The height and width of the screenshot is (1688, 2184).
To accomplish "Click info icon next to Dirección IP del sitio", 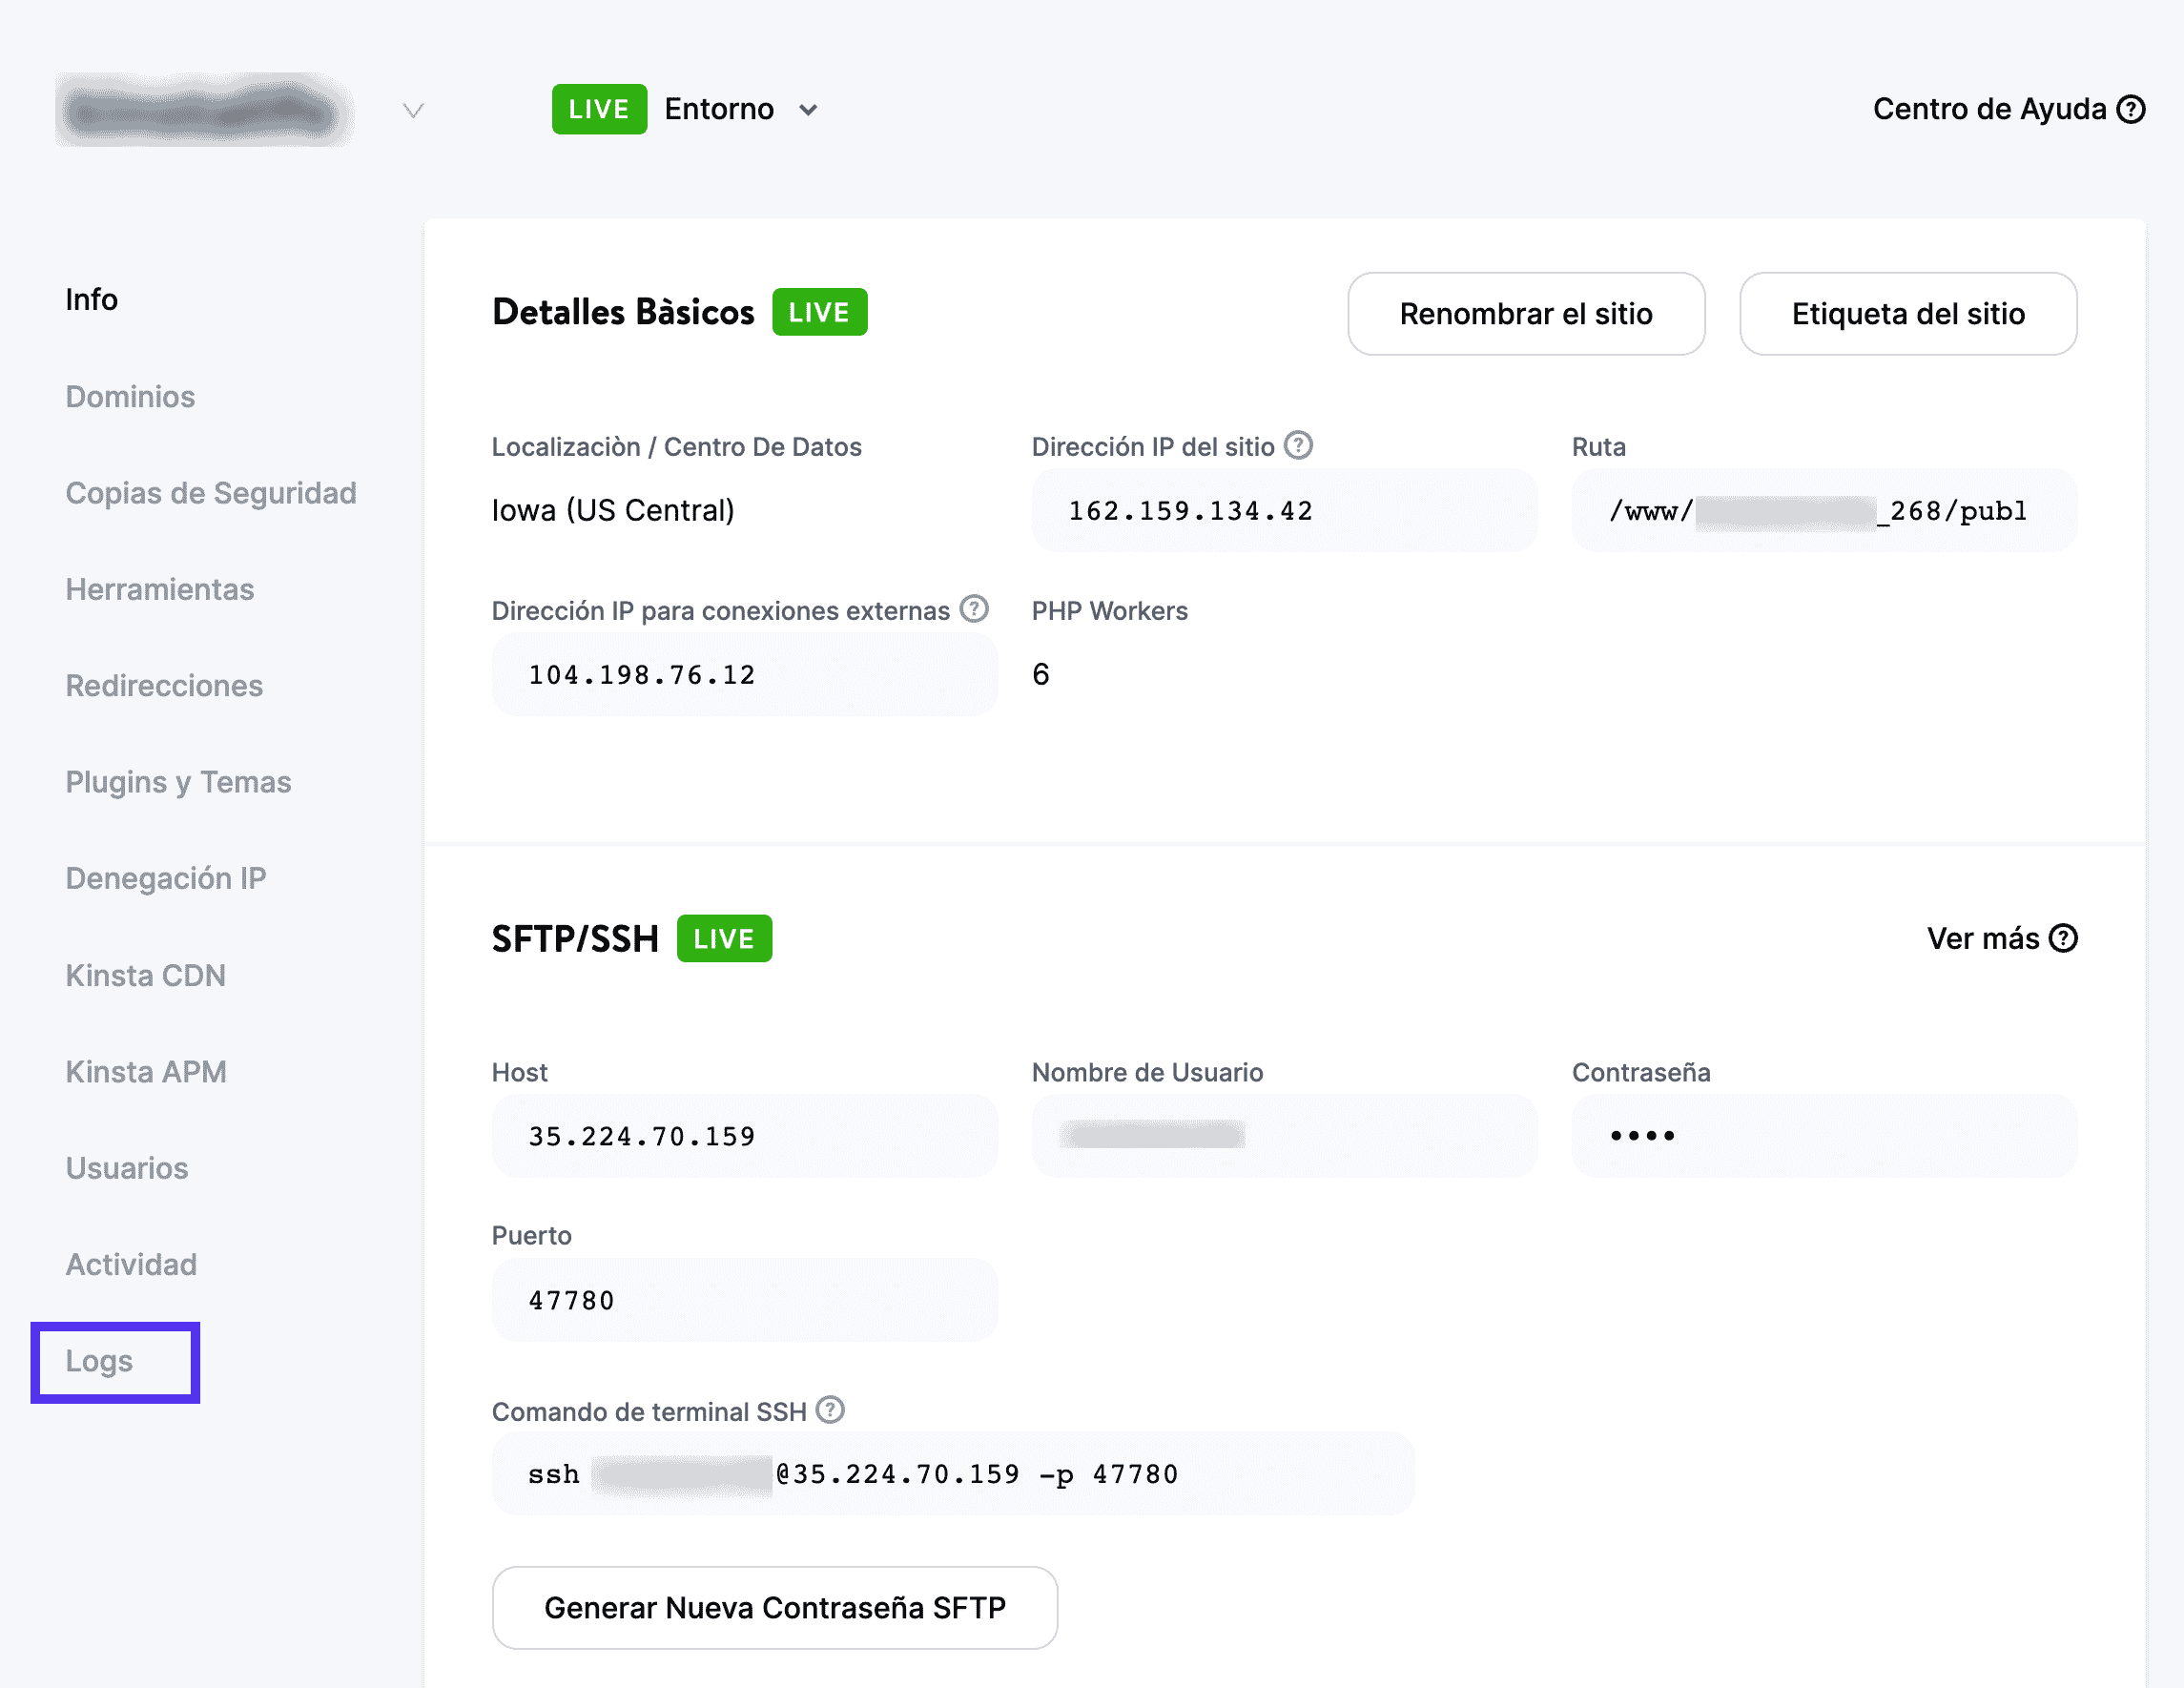I will [x=1298, y=445].
